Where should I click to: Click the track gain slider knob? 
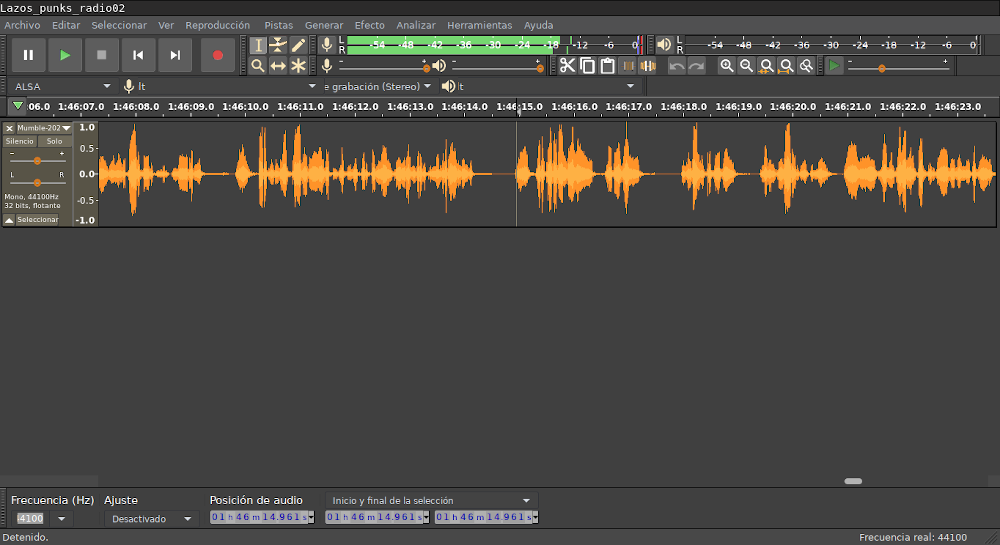tap(37, 160)
